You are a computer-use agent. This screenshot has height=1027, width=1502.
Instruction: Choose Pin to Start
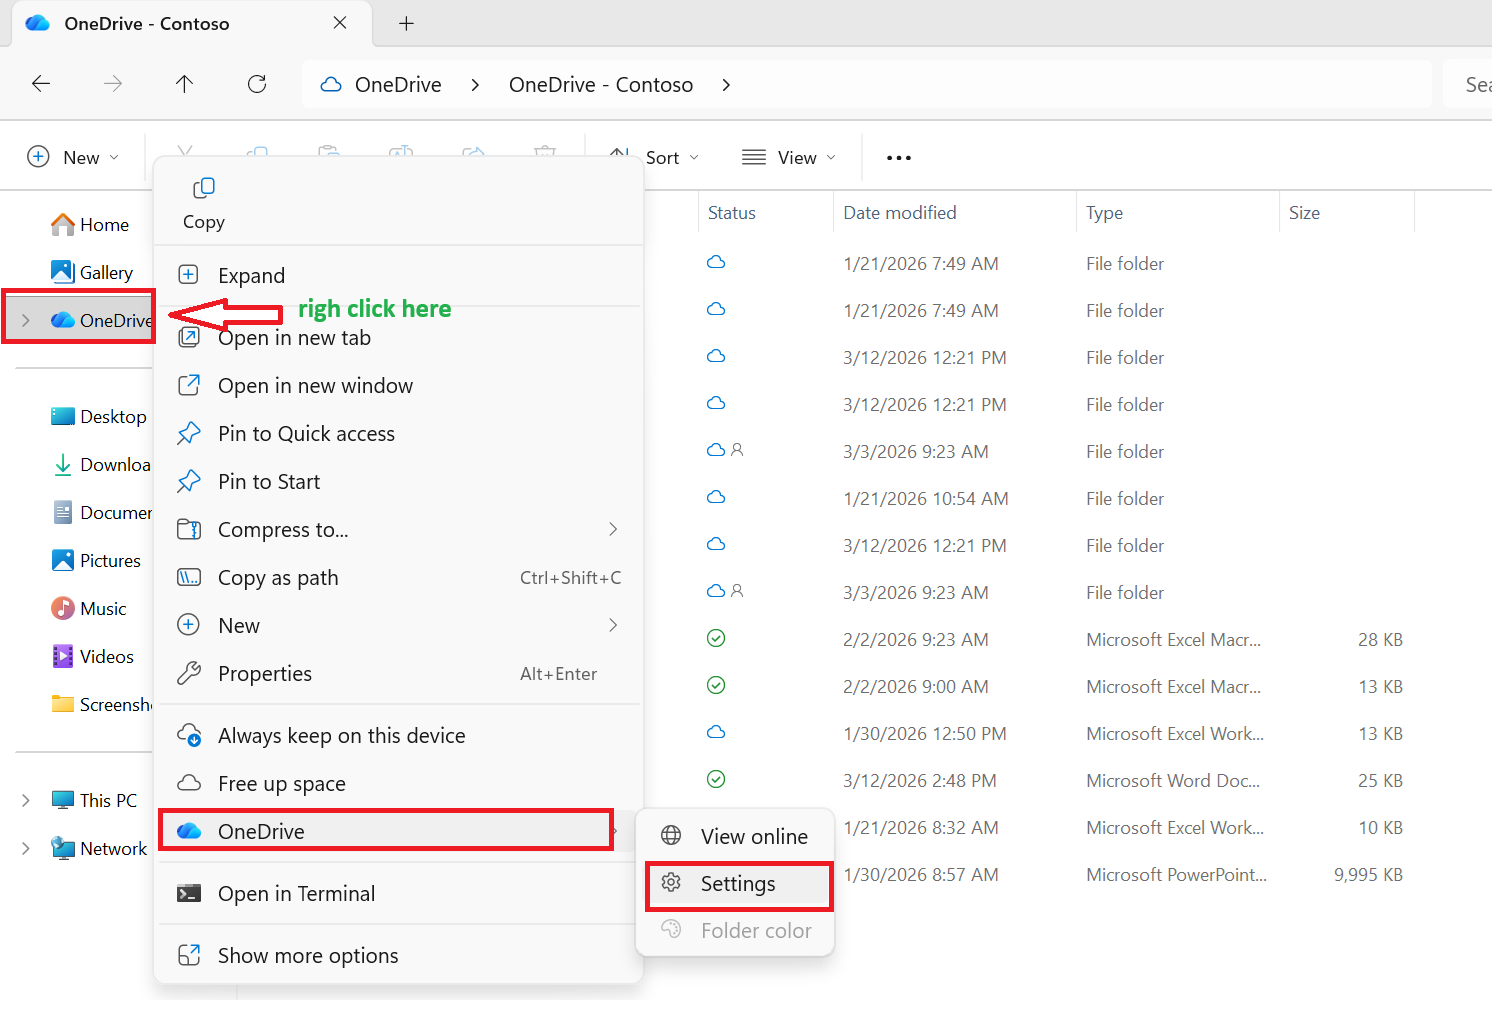[398, 482]
